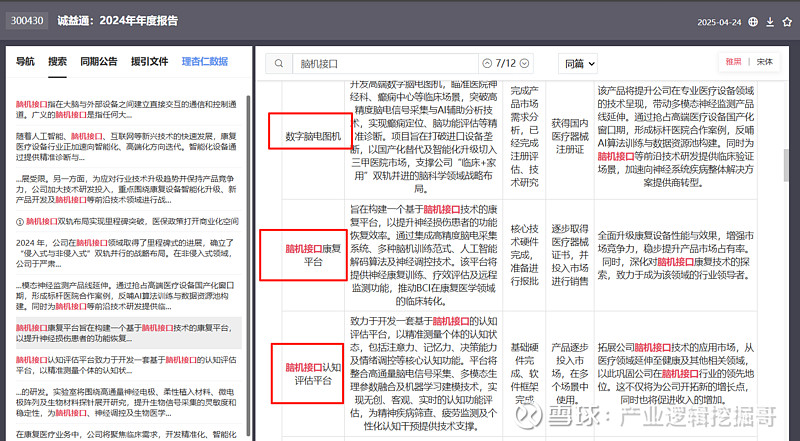Image resolution: width=800 pixels, height=441 pixels.
Task: Switch font to 雅黑
Action: tap(733, 62)
